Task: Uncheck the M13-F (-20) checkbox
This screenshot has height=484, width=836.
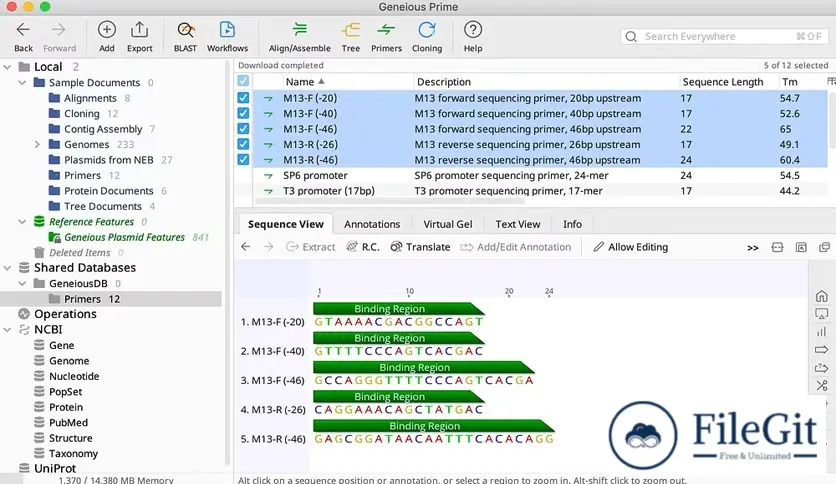Action: click(x=243, y=98)
